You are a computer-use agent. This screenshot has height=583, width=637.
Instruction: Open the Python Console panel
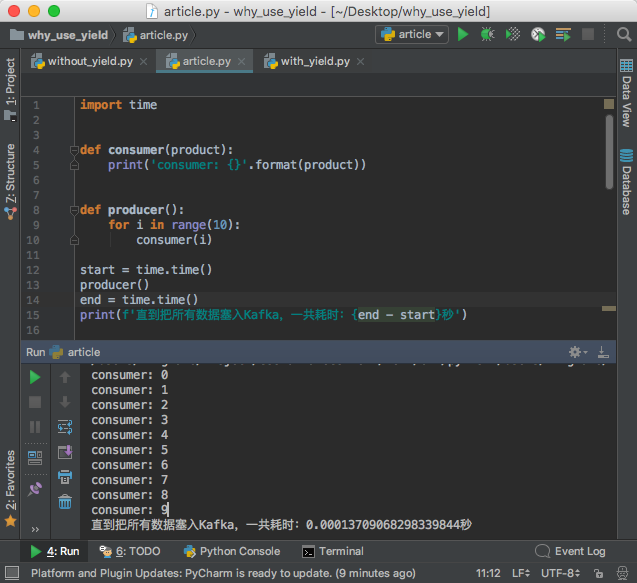point(231,551)
